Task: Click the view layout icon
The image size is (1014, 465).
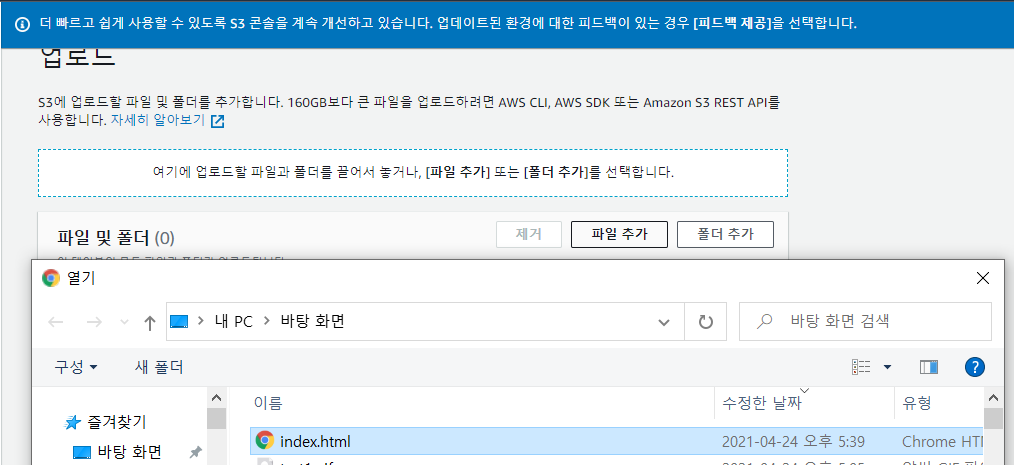Action: pyautogui.click(x=861, y=367)
